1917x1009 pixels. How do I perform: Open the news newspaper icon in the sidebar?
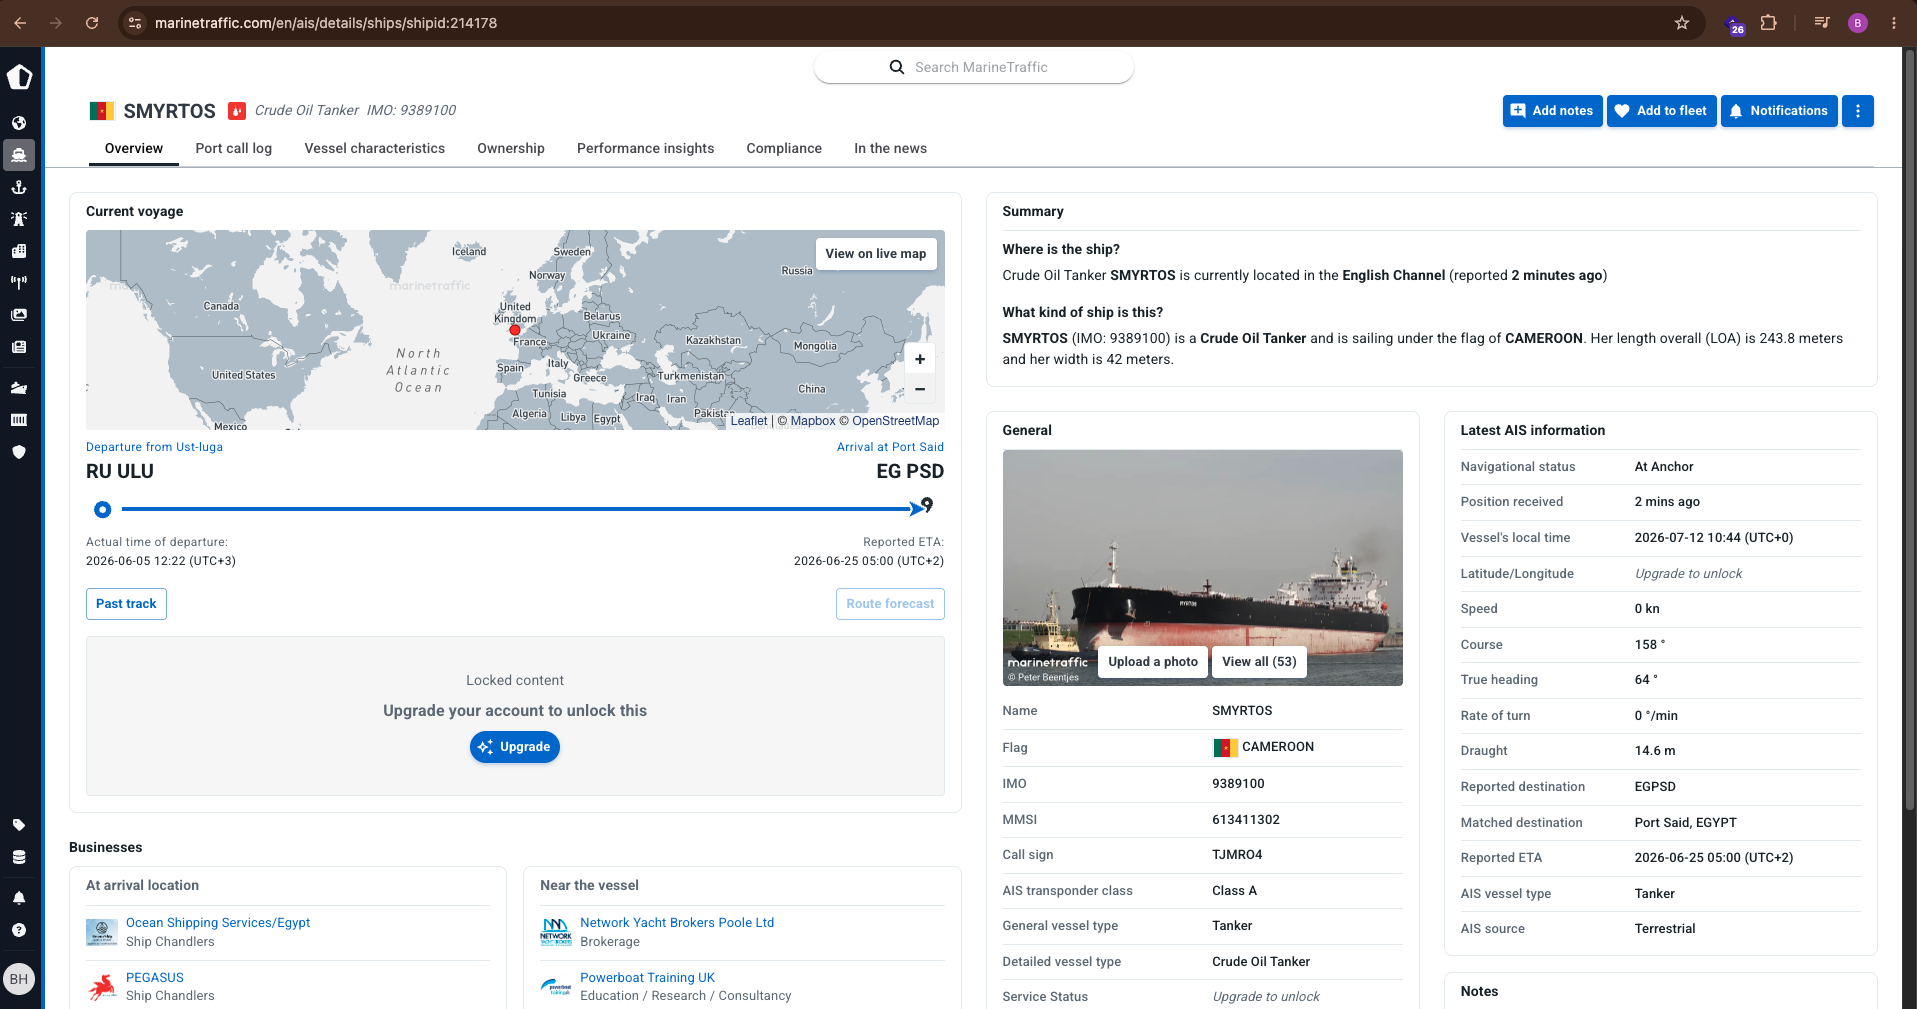[19, 347]
